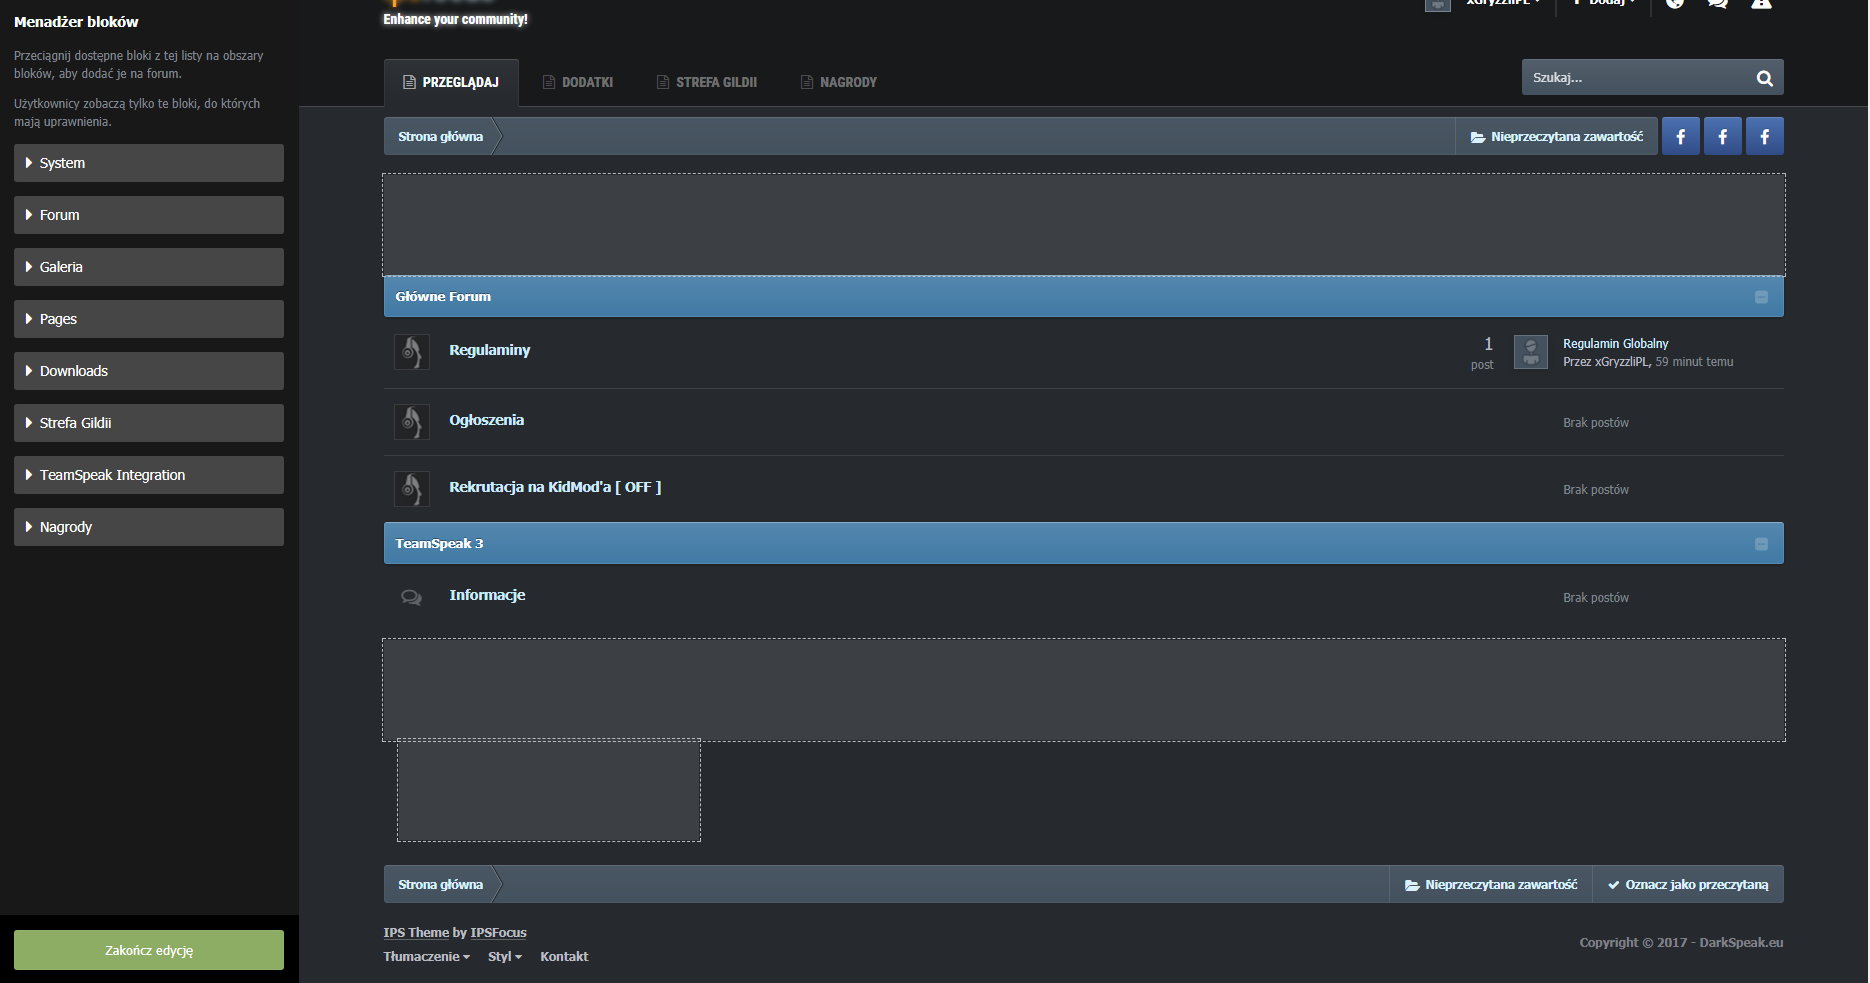Click the rightmost Facebook icon
This screenshot has width=1870, height=983.
tap(1764, 137)
